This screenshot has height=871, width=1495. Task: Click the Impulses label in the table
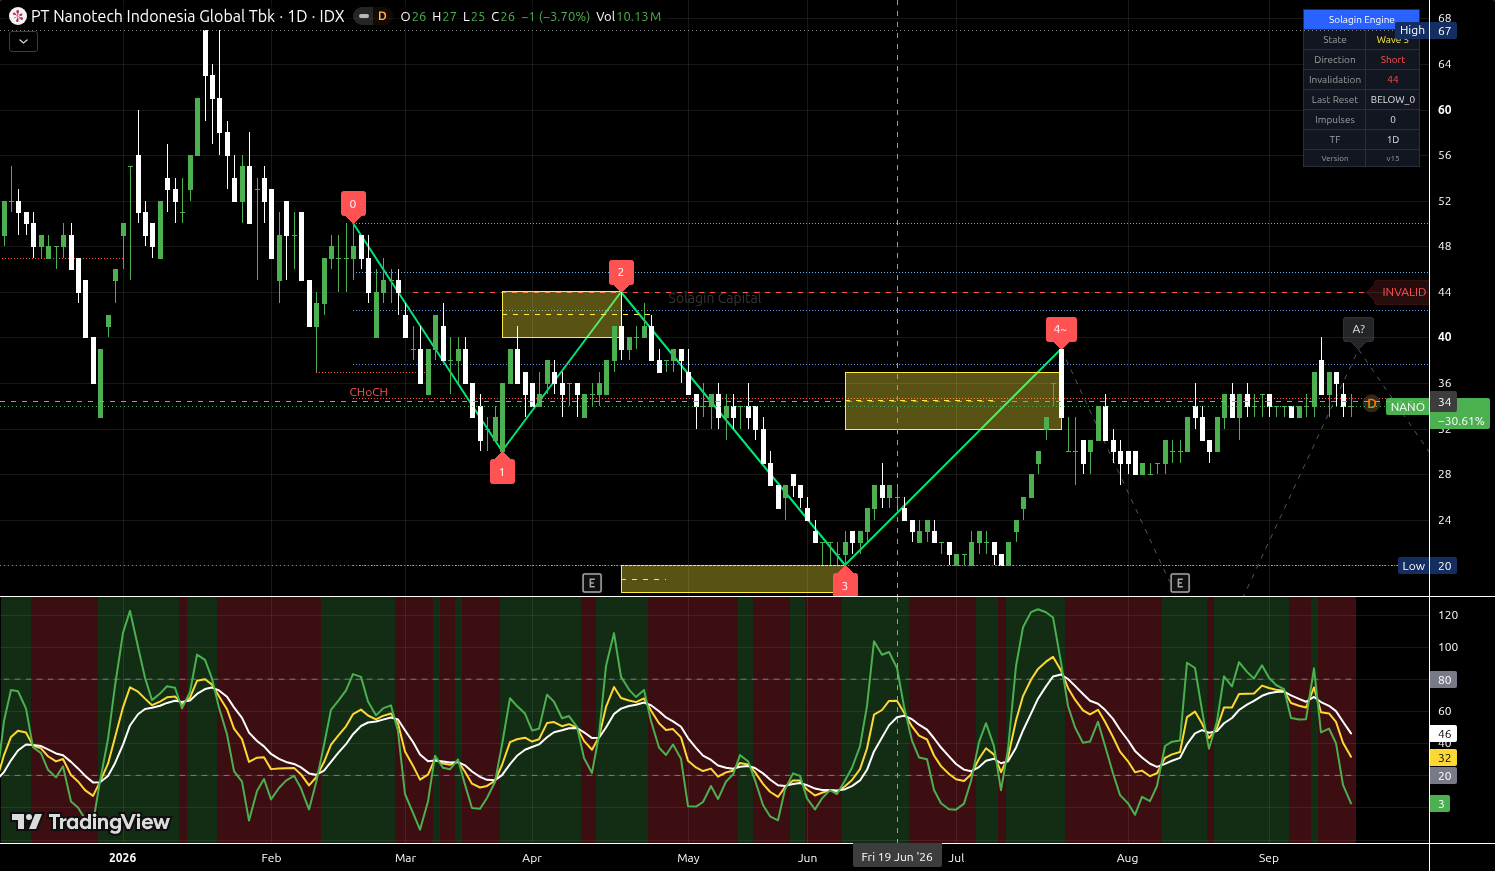[x=1335, y=120]
